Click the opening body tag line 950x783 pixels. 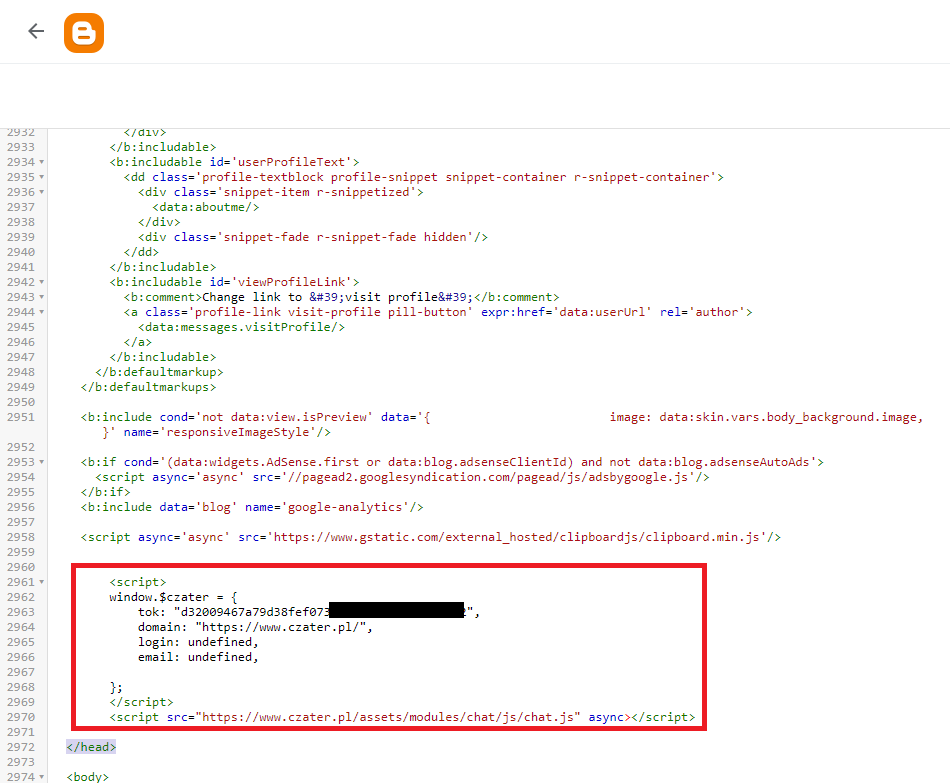click(88, 777)
